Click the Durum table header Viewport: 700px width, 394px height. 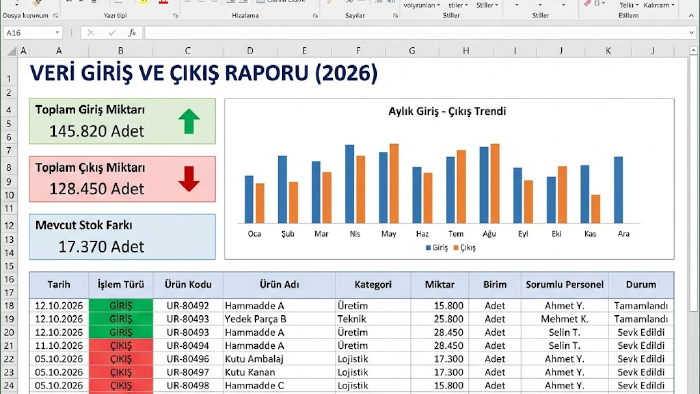[641, 285]
